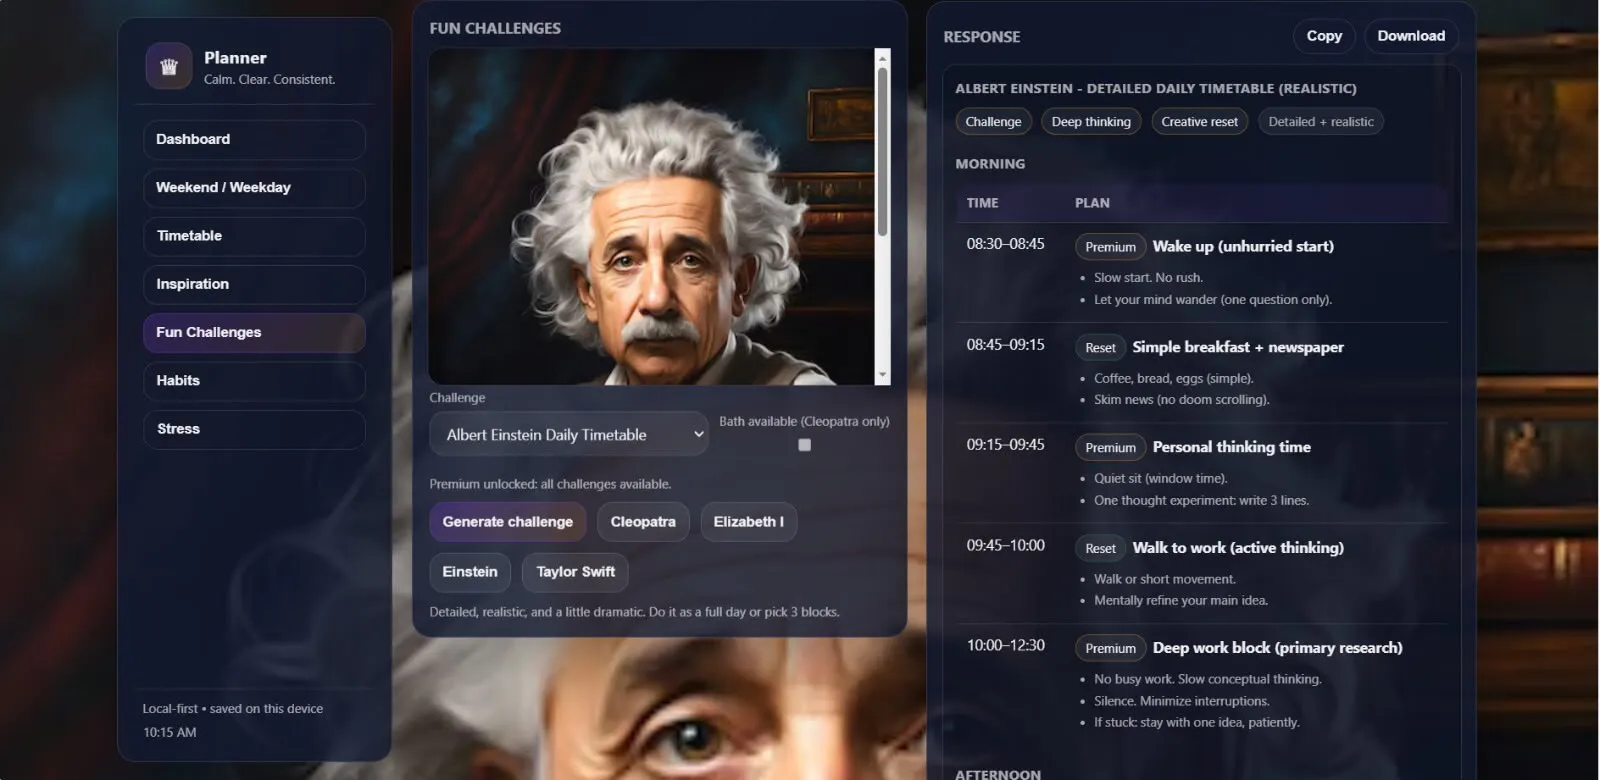The image size is (1600, 780).
Task: Select the '10:00–12:30' time cell
Action: 1005,646
